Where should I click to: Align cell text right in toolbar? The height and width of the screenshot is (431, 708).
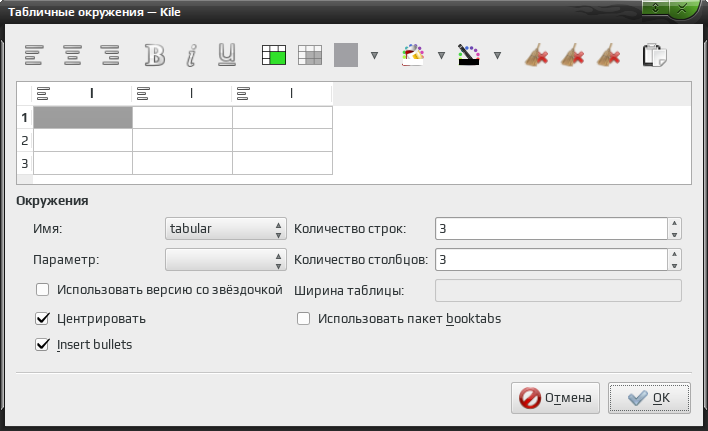pos(110,55)
